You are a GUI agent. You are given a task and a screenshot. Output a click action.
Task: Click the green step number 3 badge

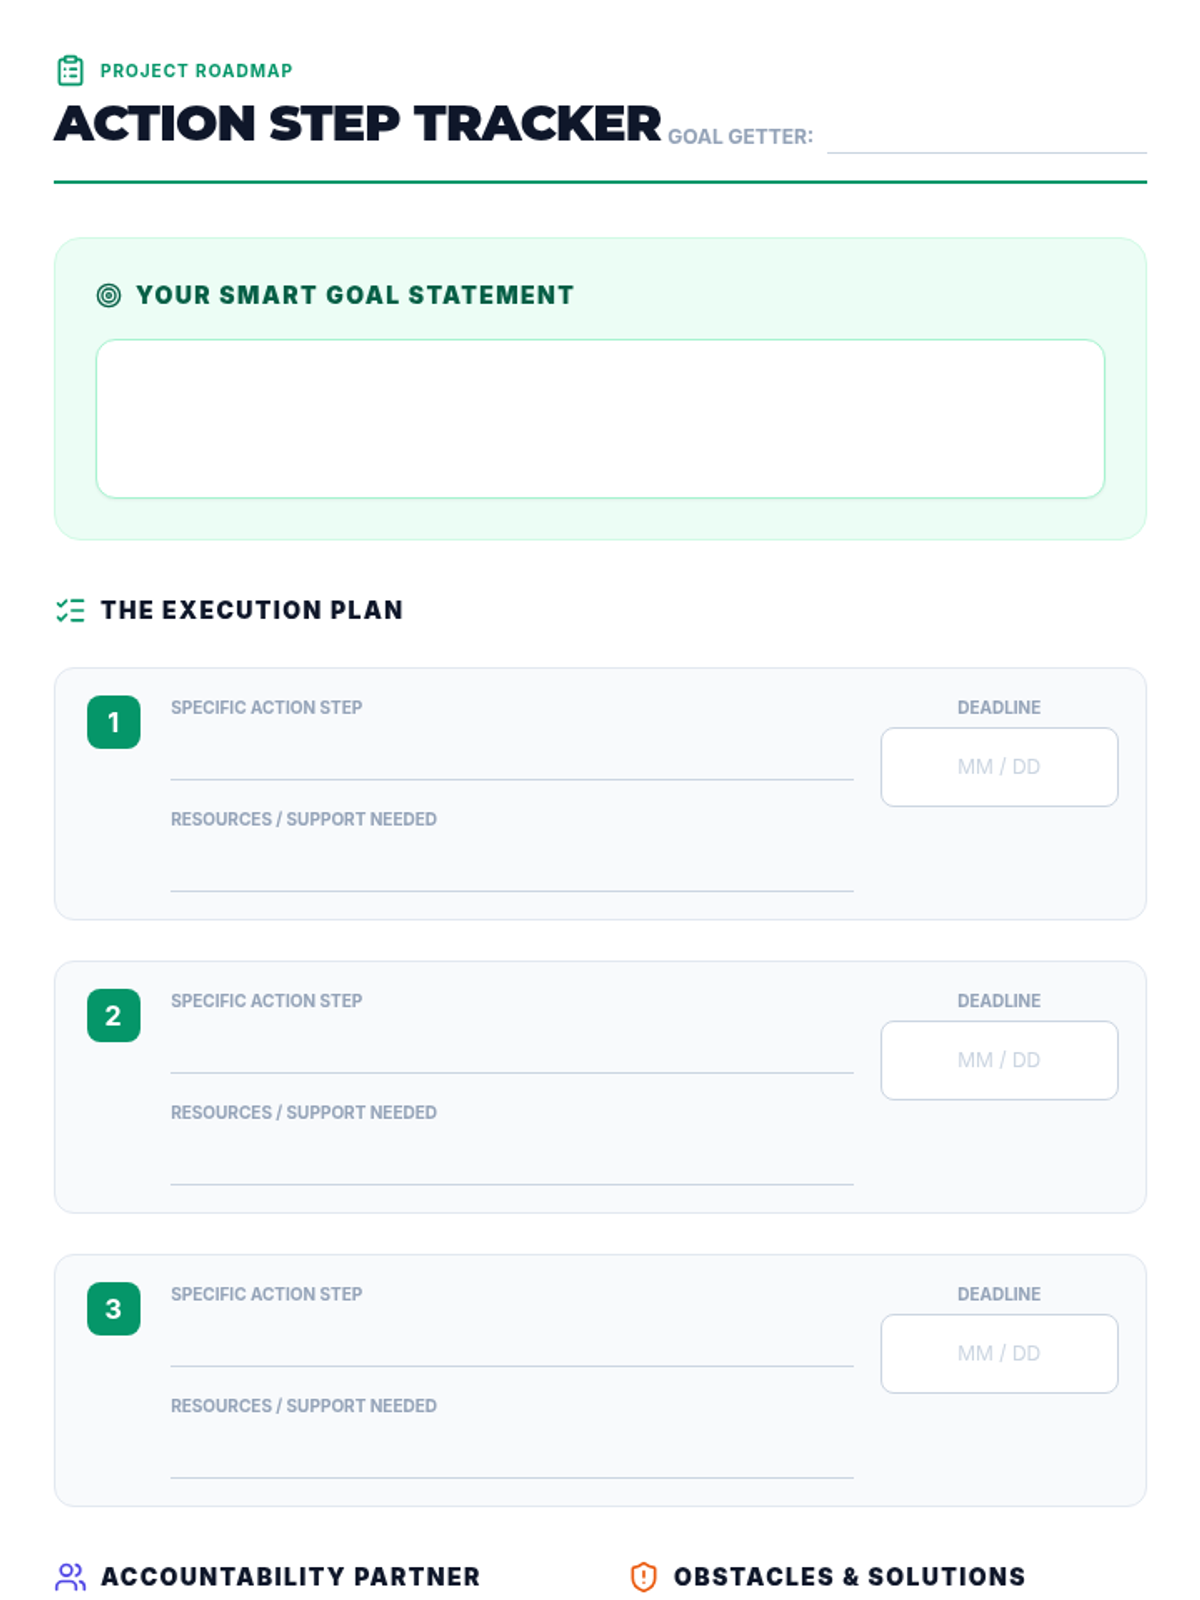pos(113,1308)
